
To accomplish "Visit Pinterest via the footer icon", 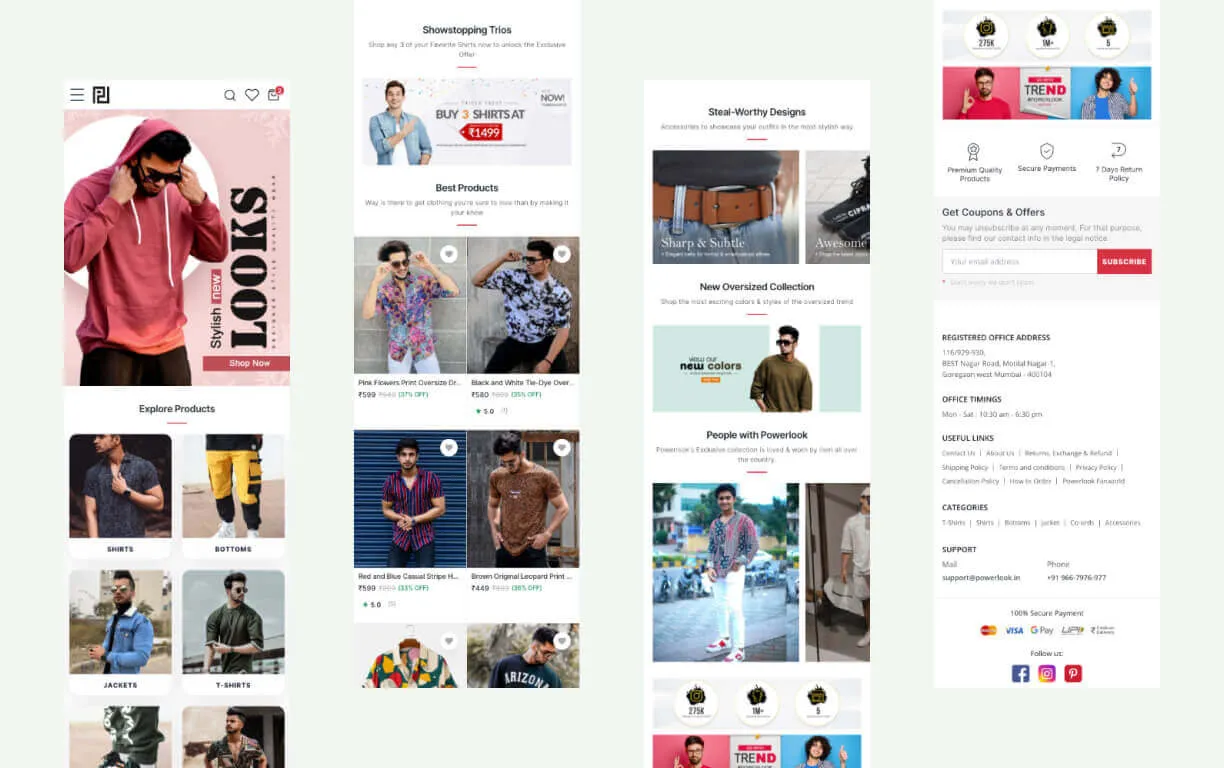I will pos(1073,673).
